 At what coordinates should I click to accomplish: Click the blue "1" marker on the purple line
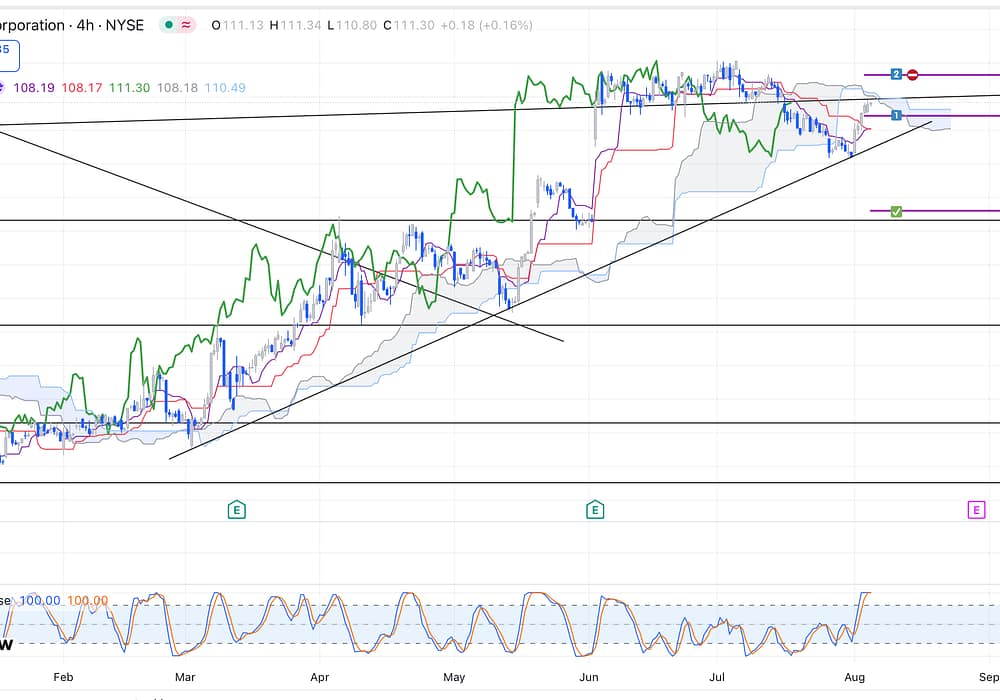897,116
